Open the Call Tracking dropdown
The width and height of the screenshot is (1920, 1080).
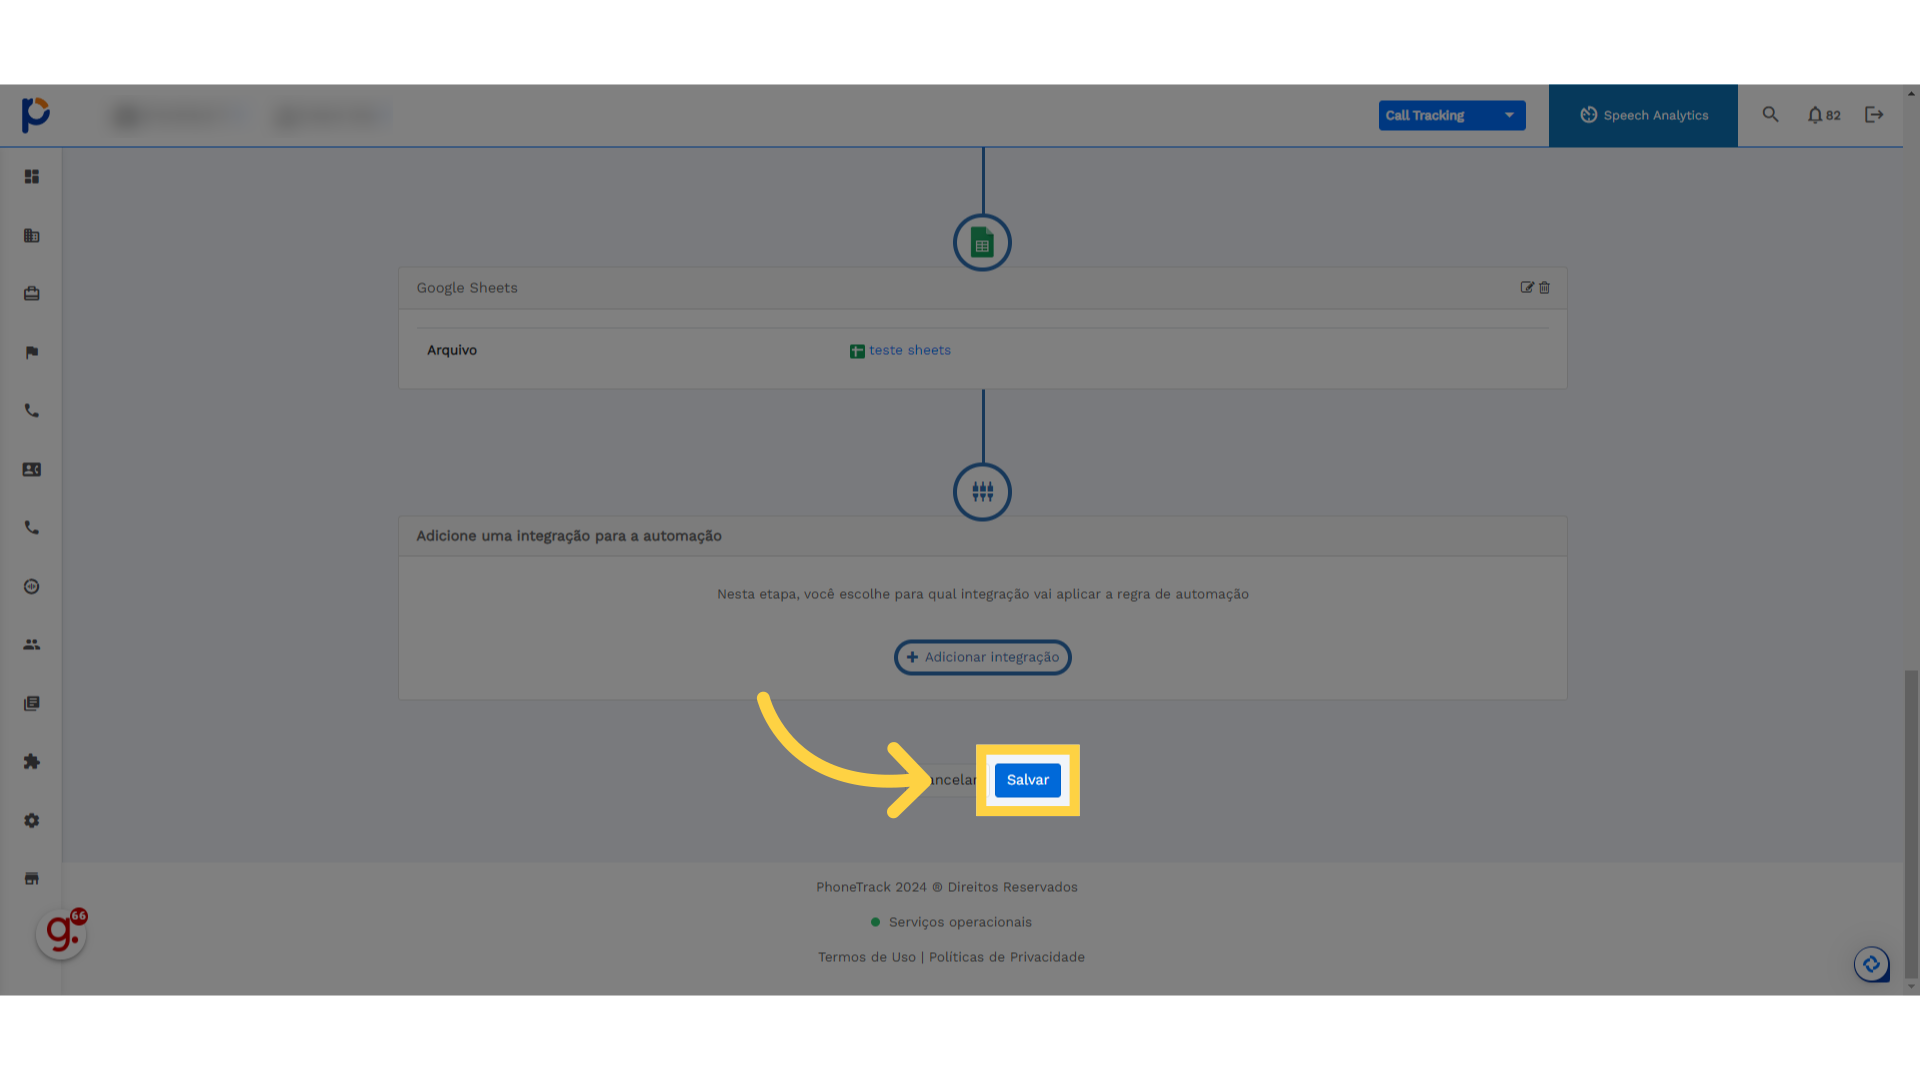pos(1452,115)
